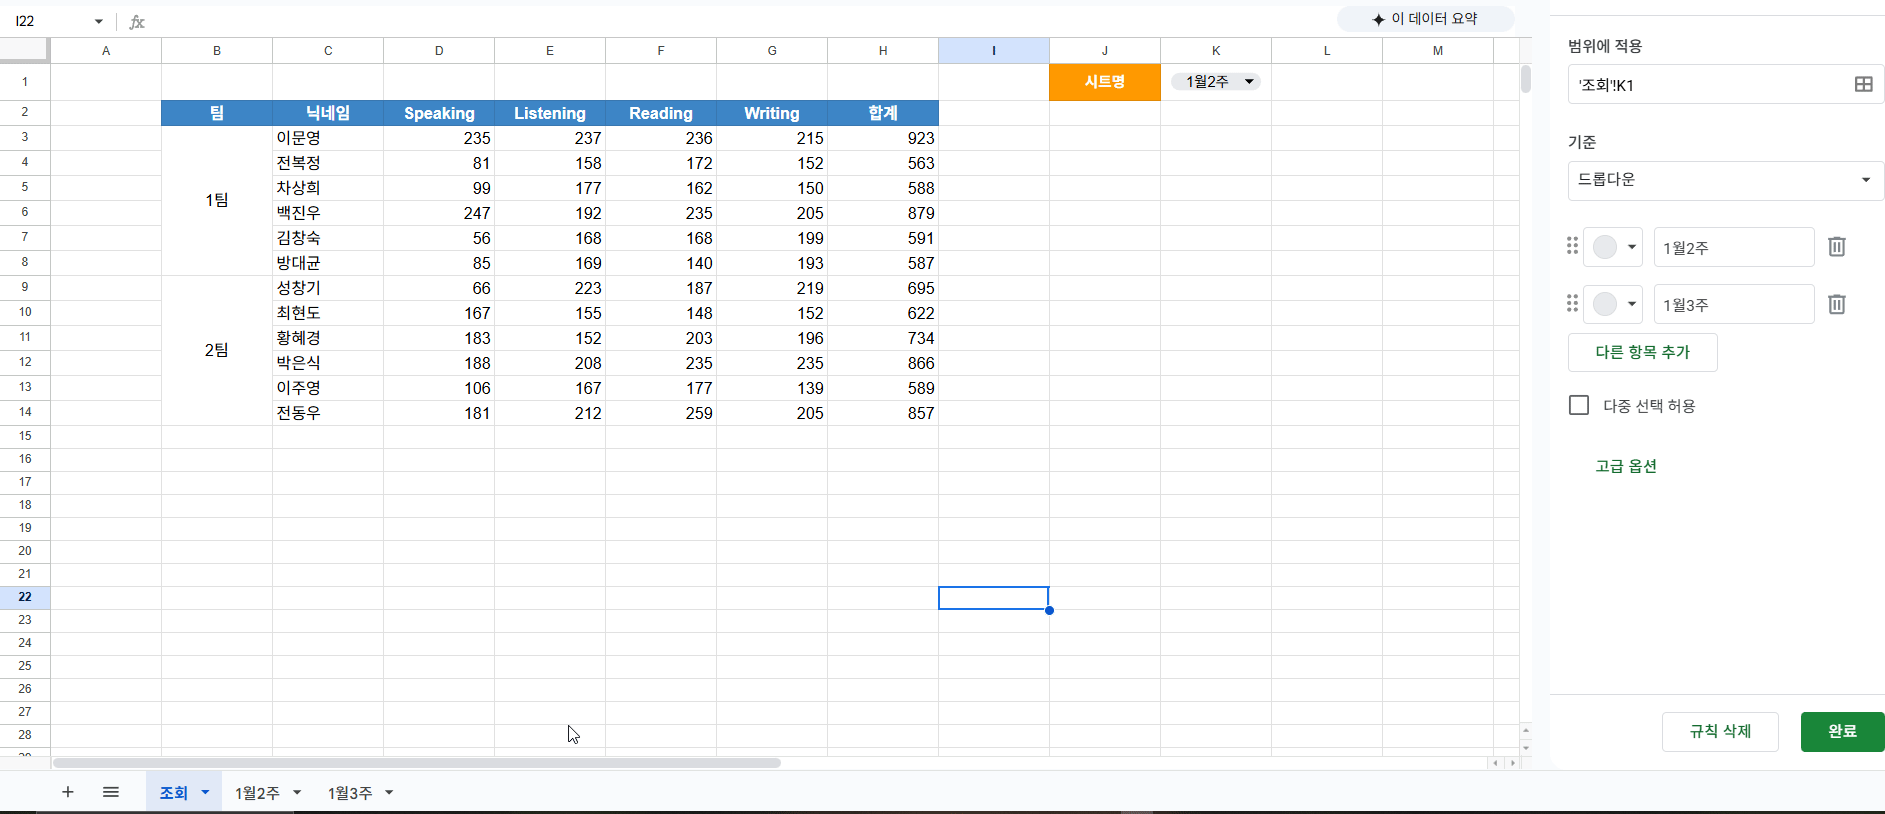This screenshot has width=1885, height=814.
Task: Open color picker for 1월2주 item
Action: coord(1613,247)
